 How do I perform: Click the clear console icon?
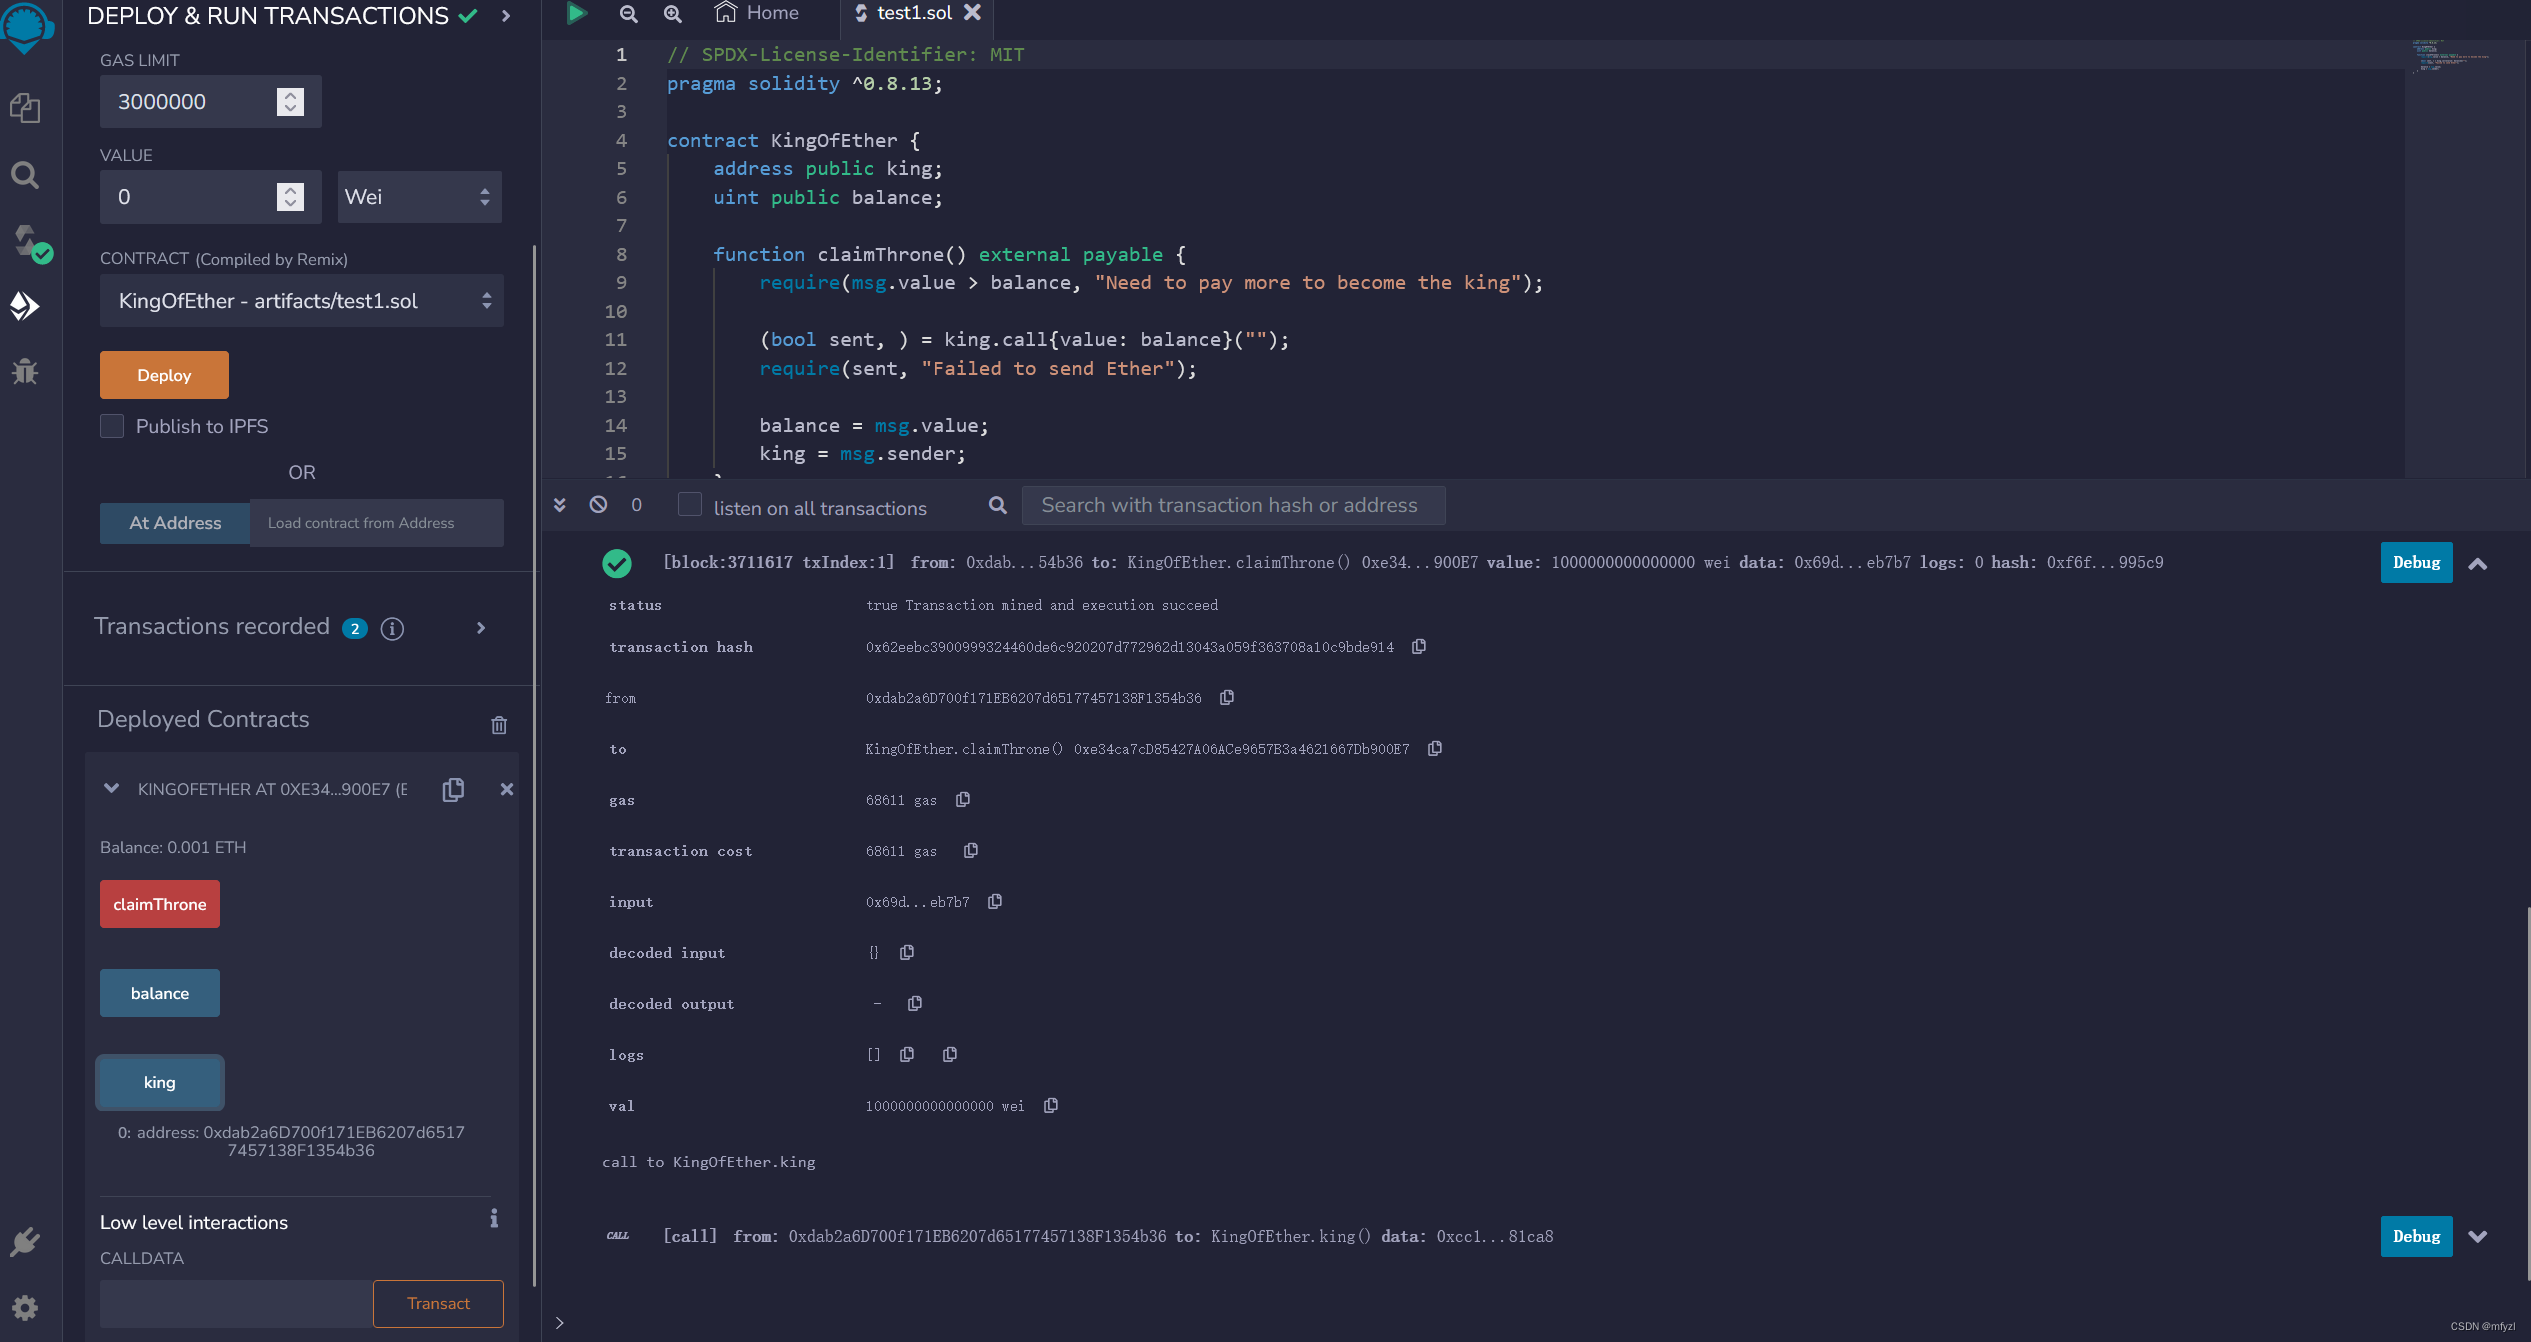[x=598, y=505]
